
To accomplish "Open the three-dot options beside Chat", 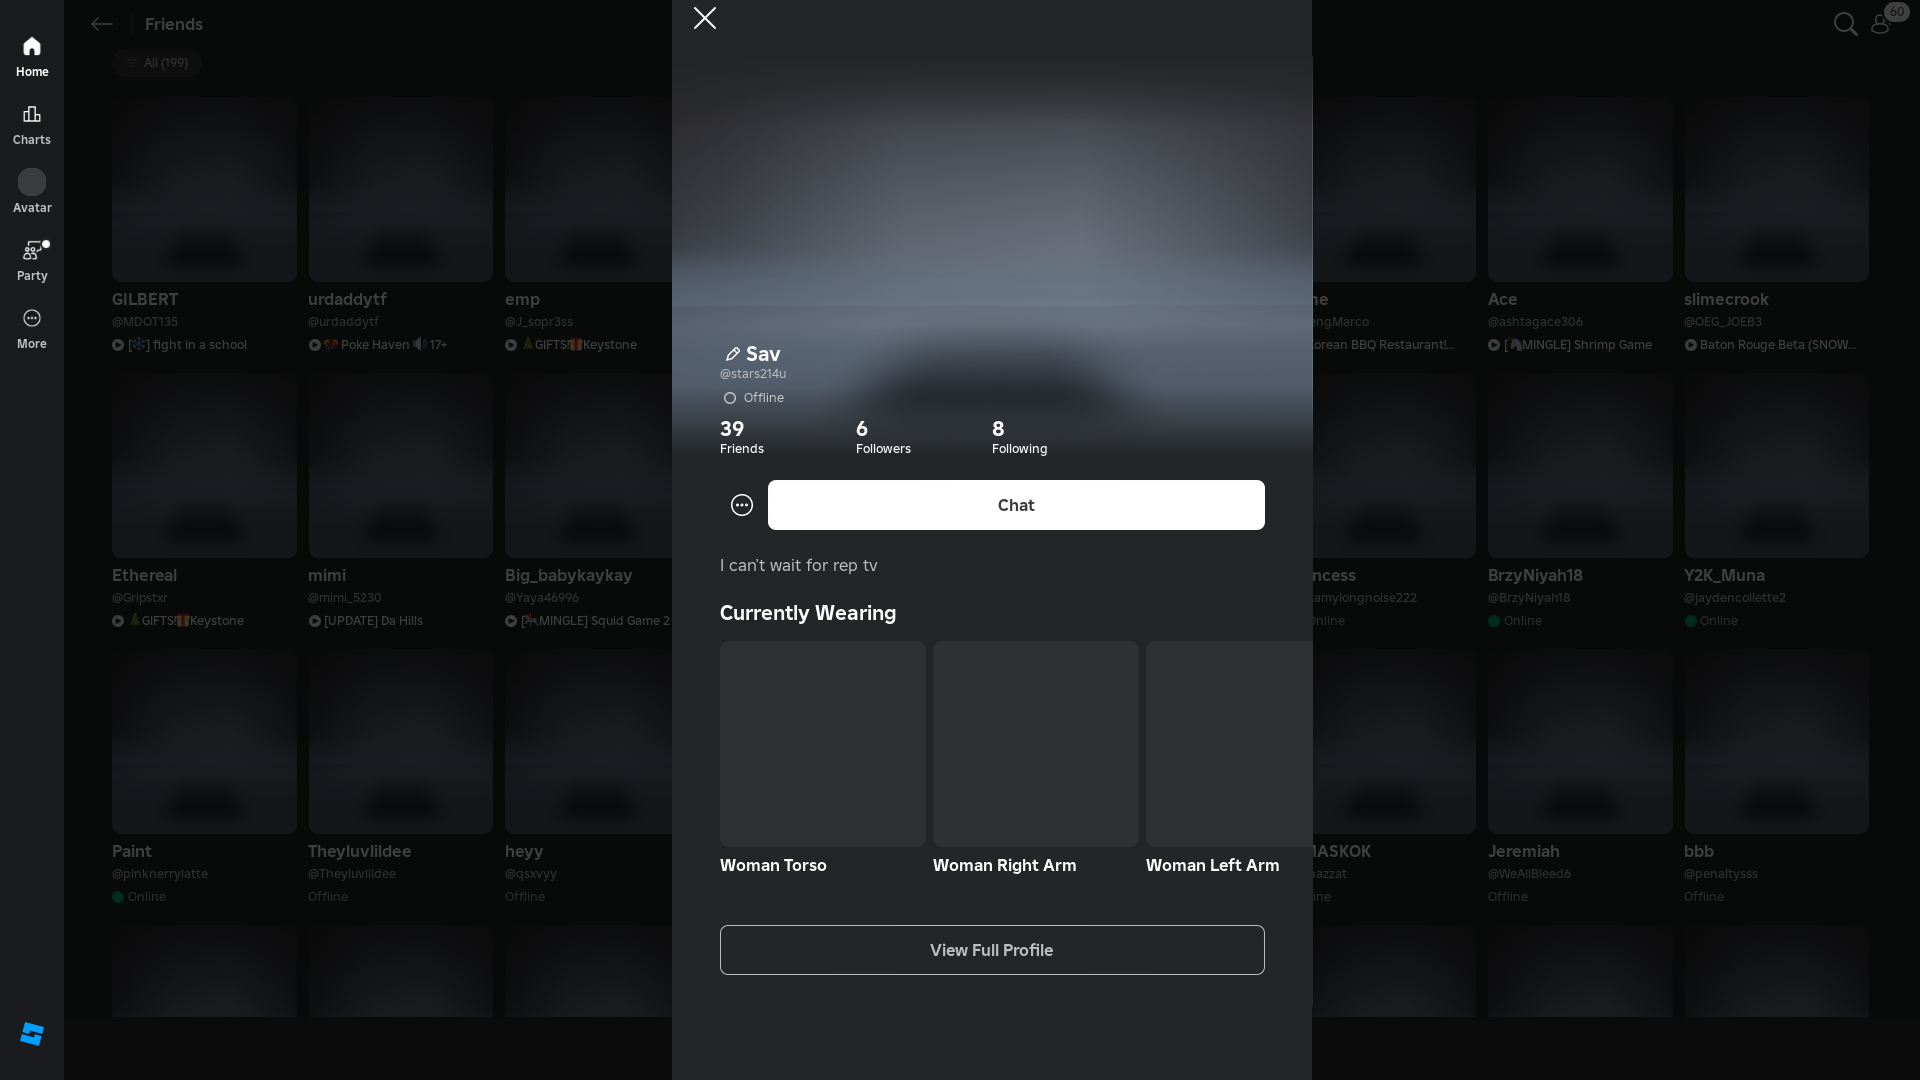I will pyautogui.click(x=742, y=505).
